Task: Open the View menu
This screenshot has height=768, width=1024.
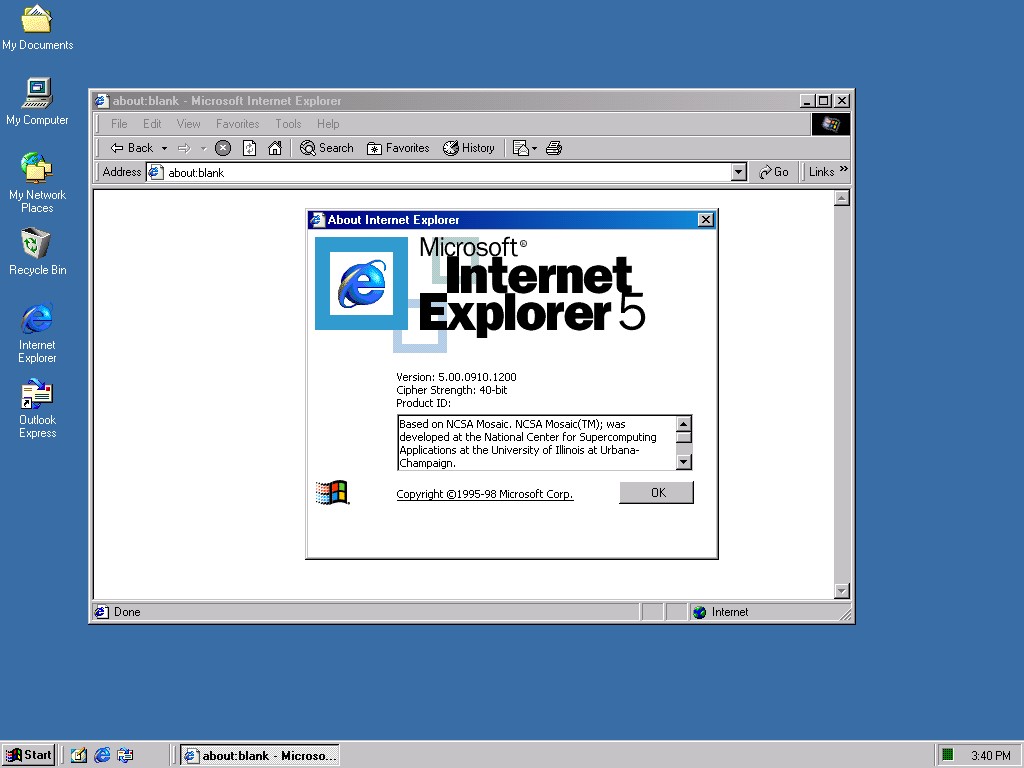Action: pyautogui.click(x=189, y=124)
